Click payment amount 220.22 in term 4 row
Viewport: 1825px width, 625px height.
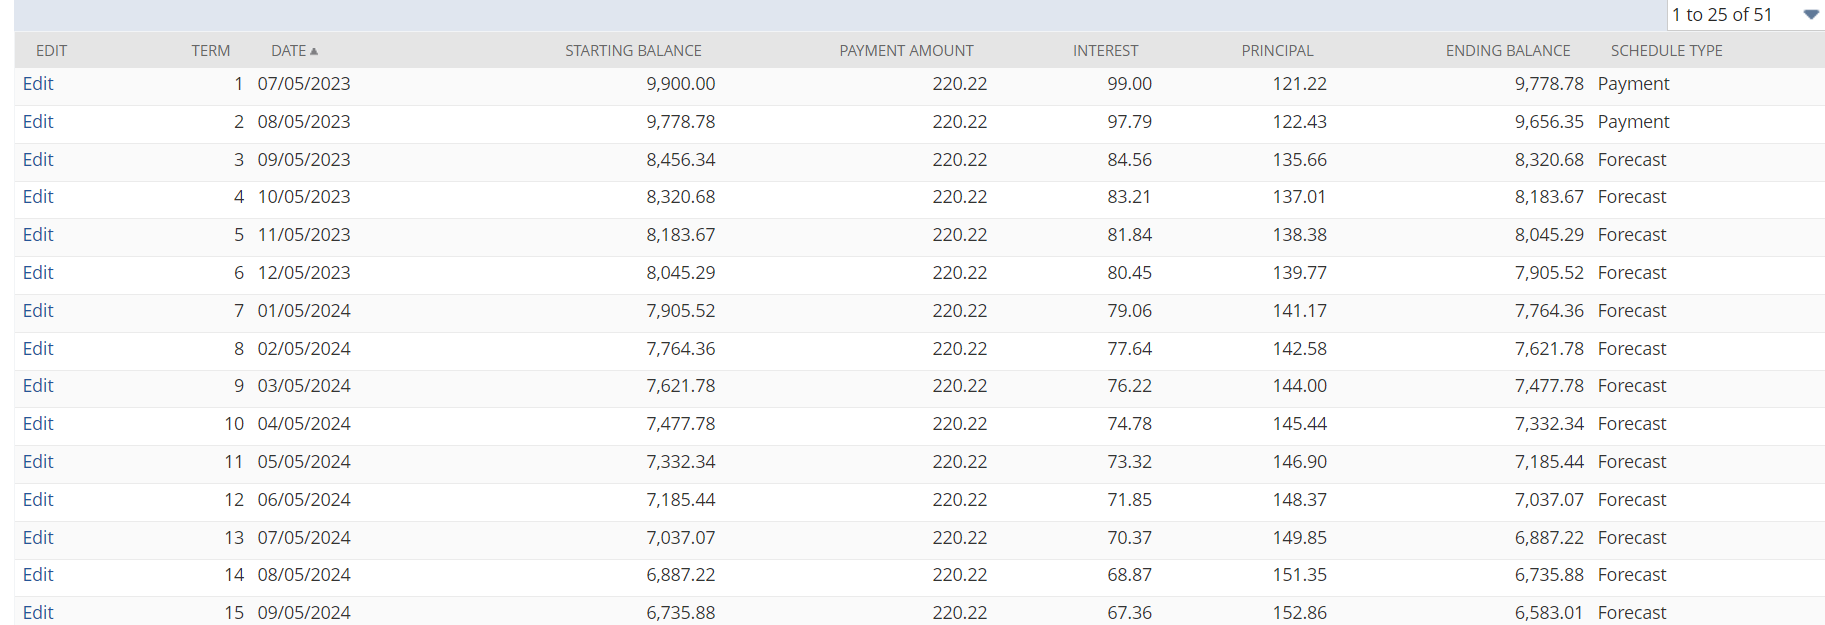tap(960, 197)
